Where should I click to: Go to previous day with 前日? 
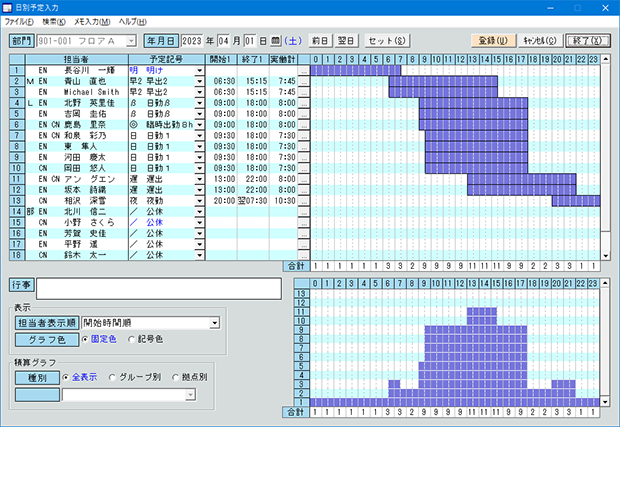click(320, 41)
